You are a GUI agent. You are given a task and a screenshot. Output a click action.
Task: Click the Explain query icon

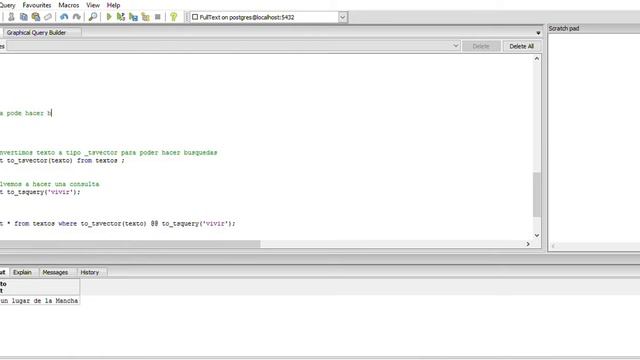(145, 17)
